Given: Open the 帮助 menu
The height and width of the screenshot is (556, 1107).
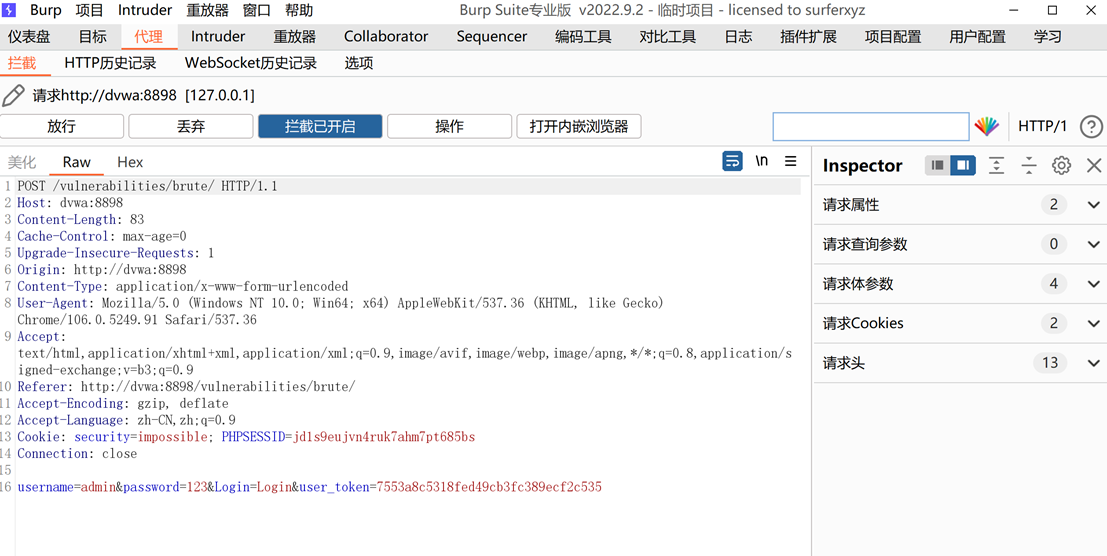Looking at the screenshot, I should [x=299, y=11].
